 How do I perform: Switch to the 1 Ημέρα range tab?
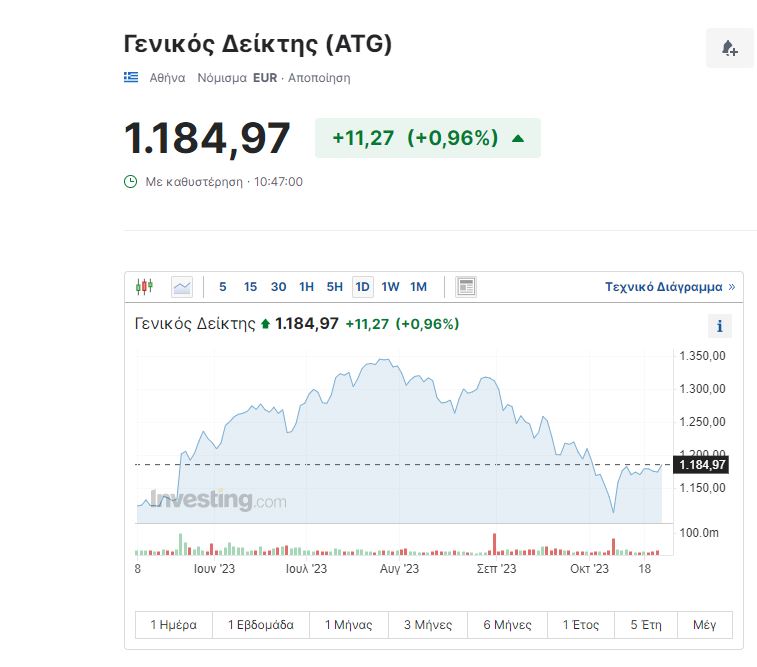(x=174, y=625)
